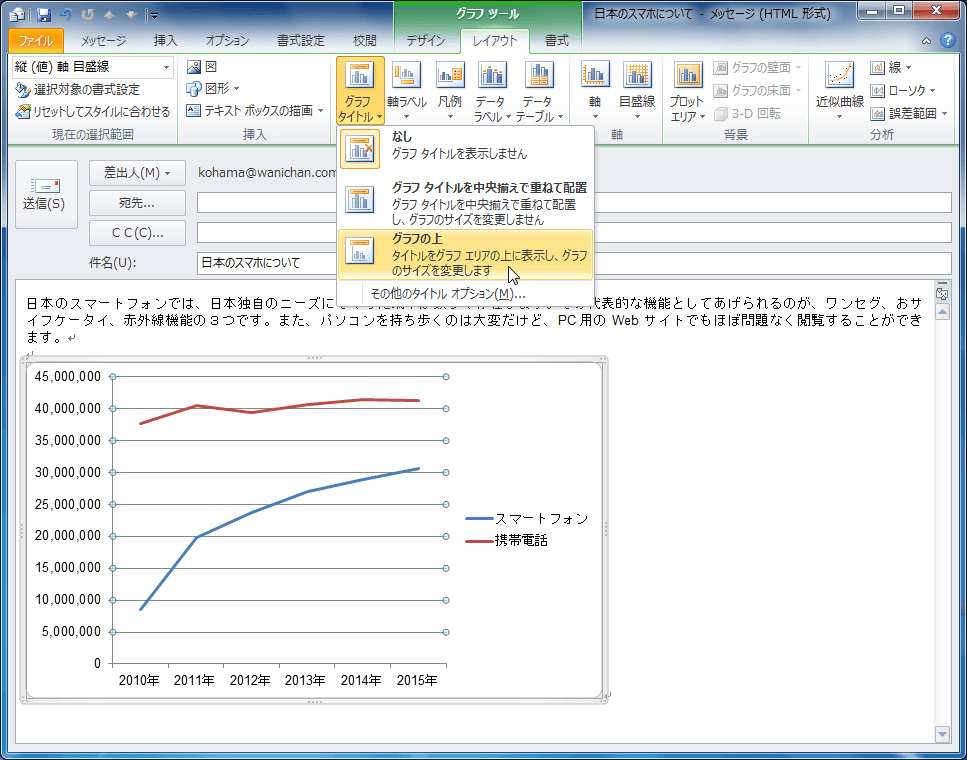Click the Redo icon in quick access toolbar
This screenshot has width=967, height=760.
88,14
